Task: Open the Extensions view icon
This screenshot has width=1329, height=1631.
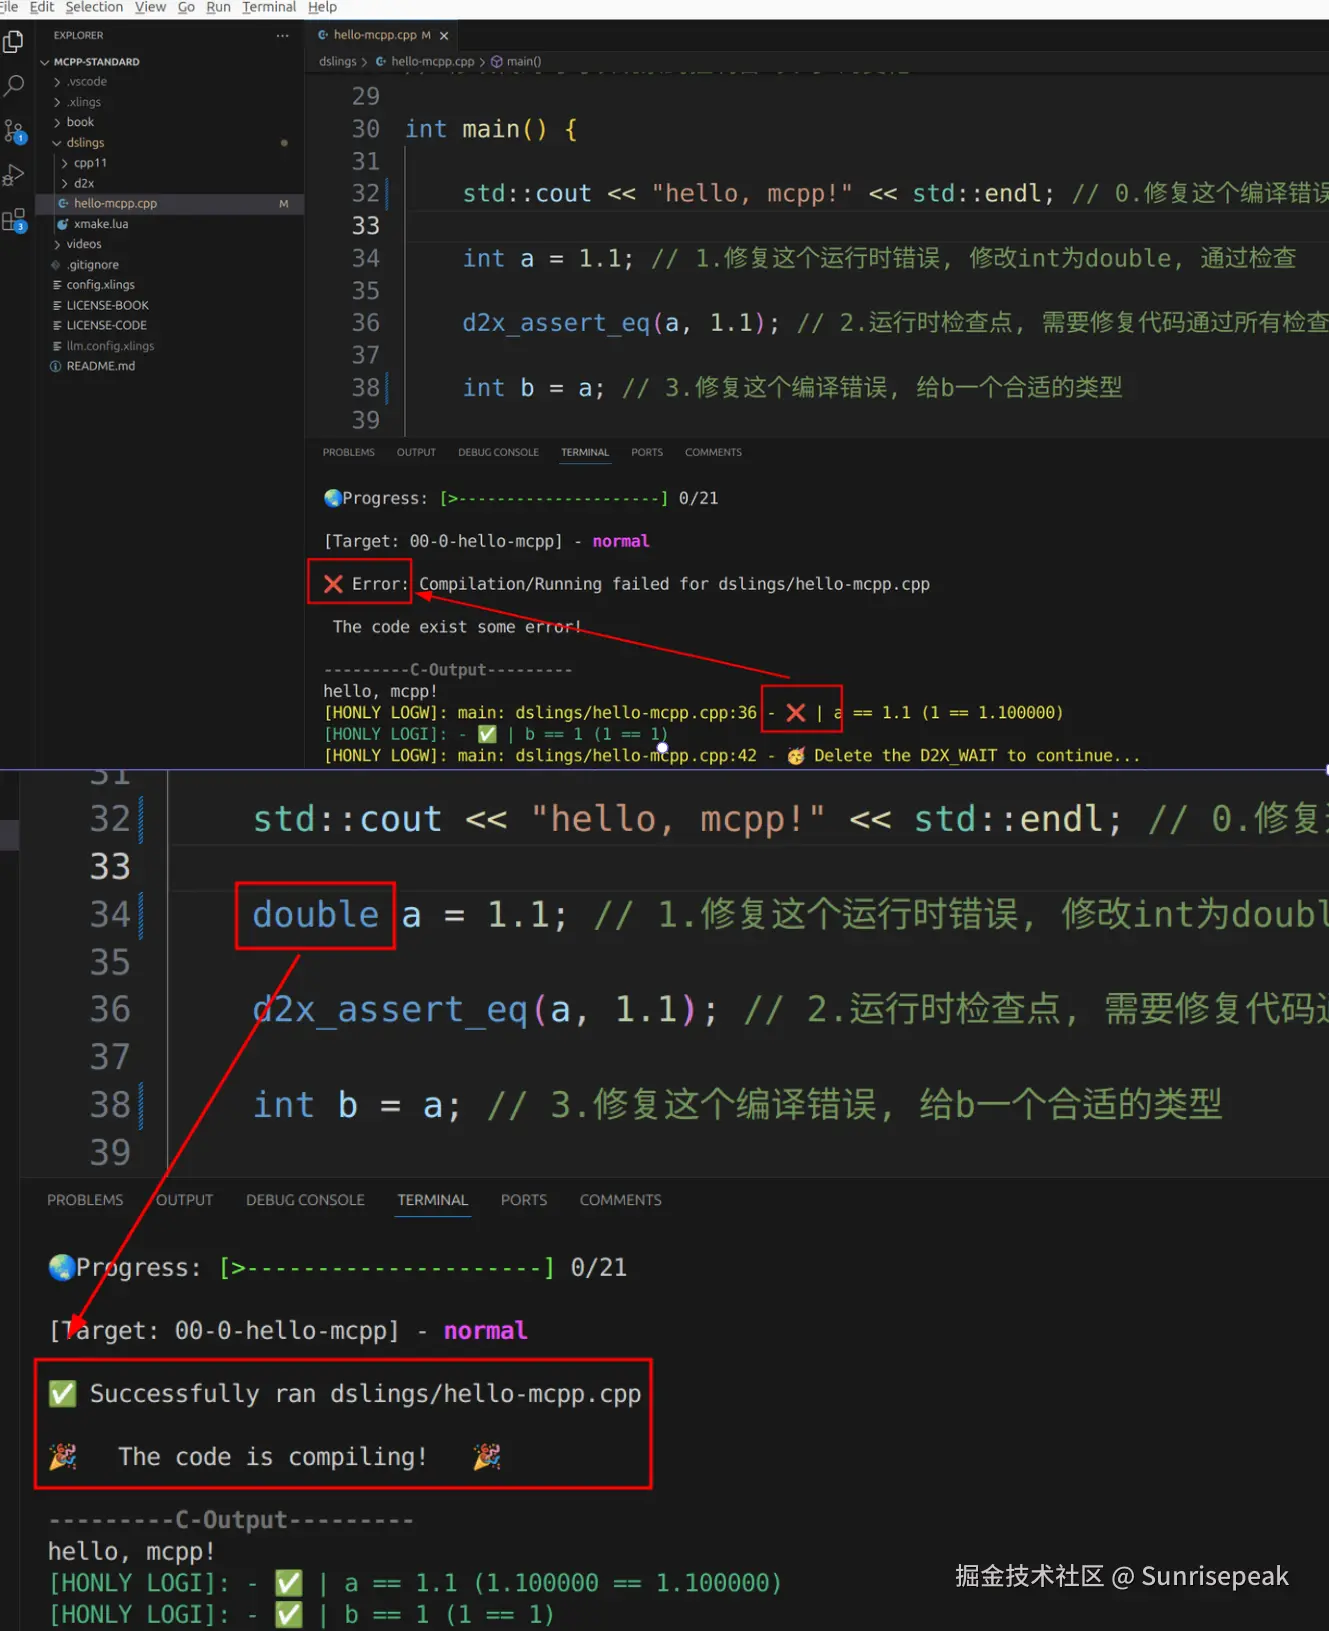Action: [x=14, y=221]
